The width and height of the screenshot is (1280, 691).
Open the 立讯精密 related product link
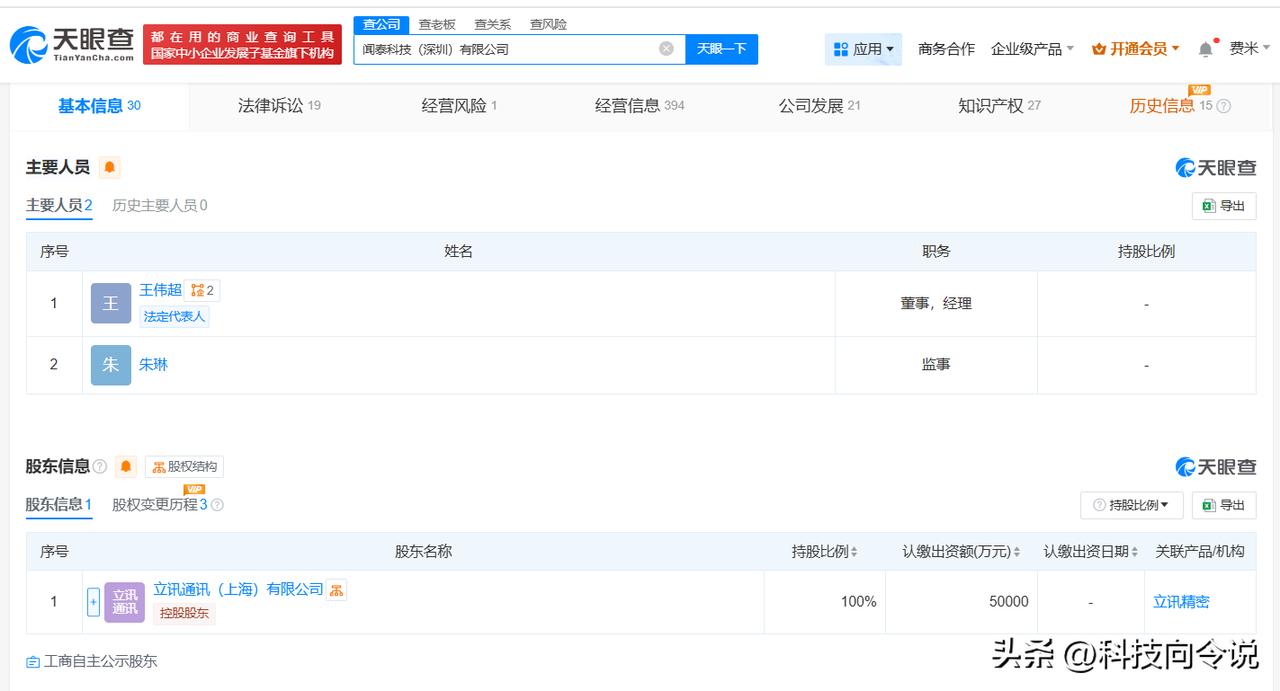[1181, 602]
